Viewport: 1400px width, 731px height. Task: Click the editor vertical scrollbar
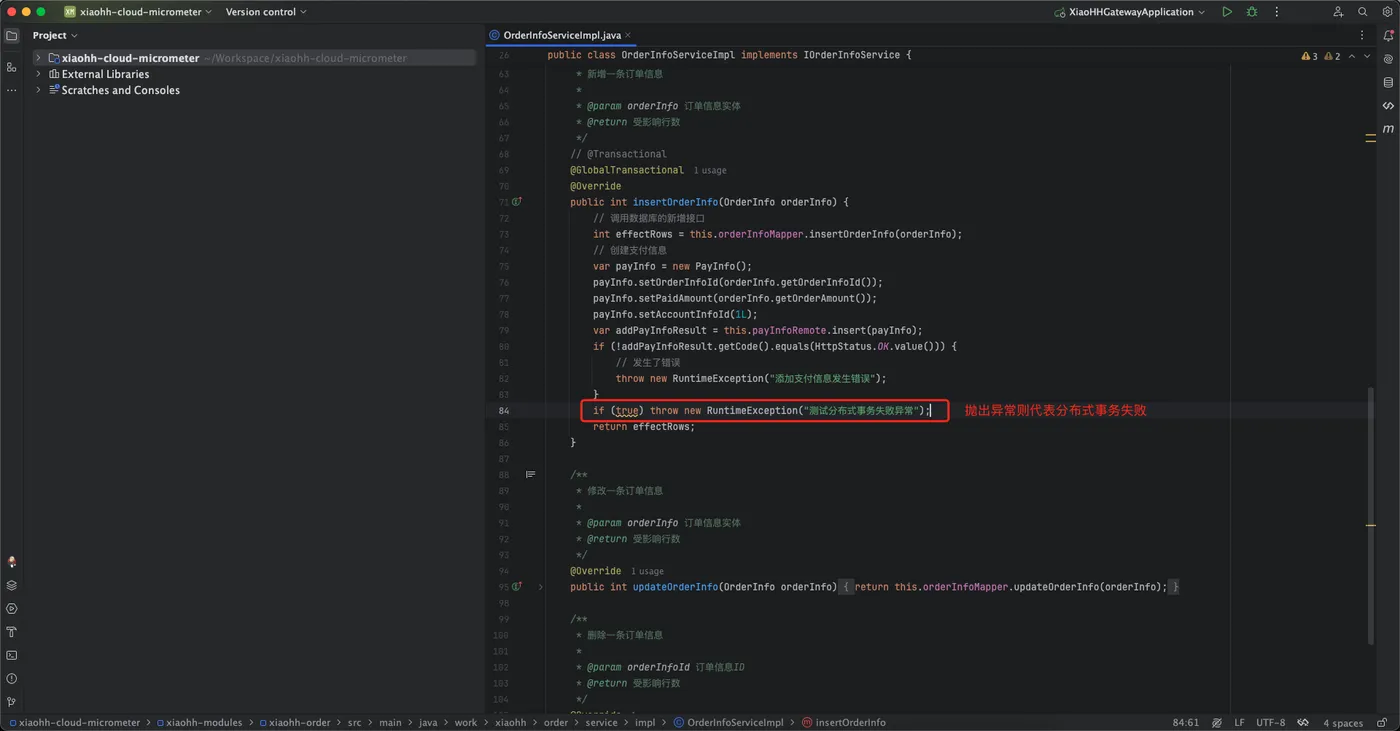1372,515
